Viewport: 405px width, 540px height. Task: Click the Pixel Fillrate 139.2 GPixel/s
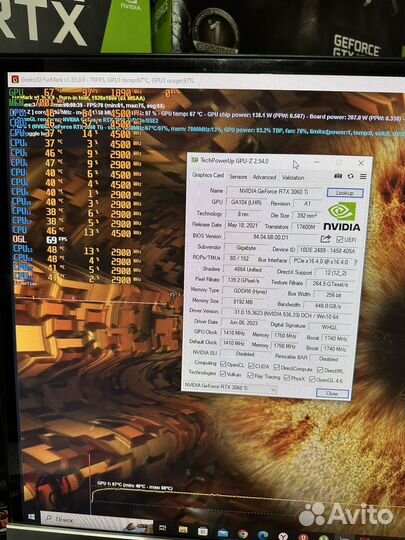pos(243,280)
